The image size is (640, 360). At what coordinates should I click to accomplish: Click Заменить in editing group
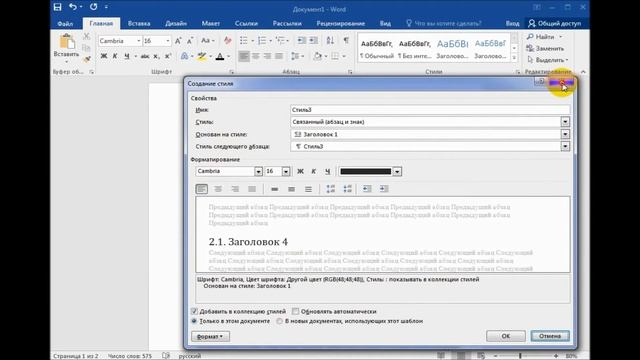point(545,48)
